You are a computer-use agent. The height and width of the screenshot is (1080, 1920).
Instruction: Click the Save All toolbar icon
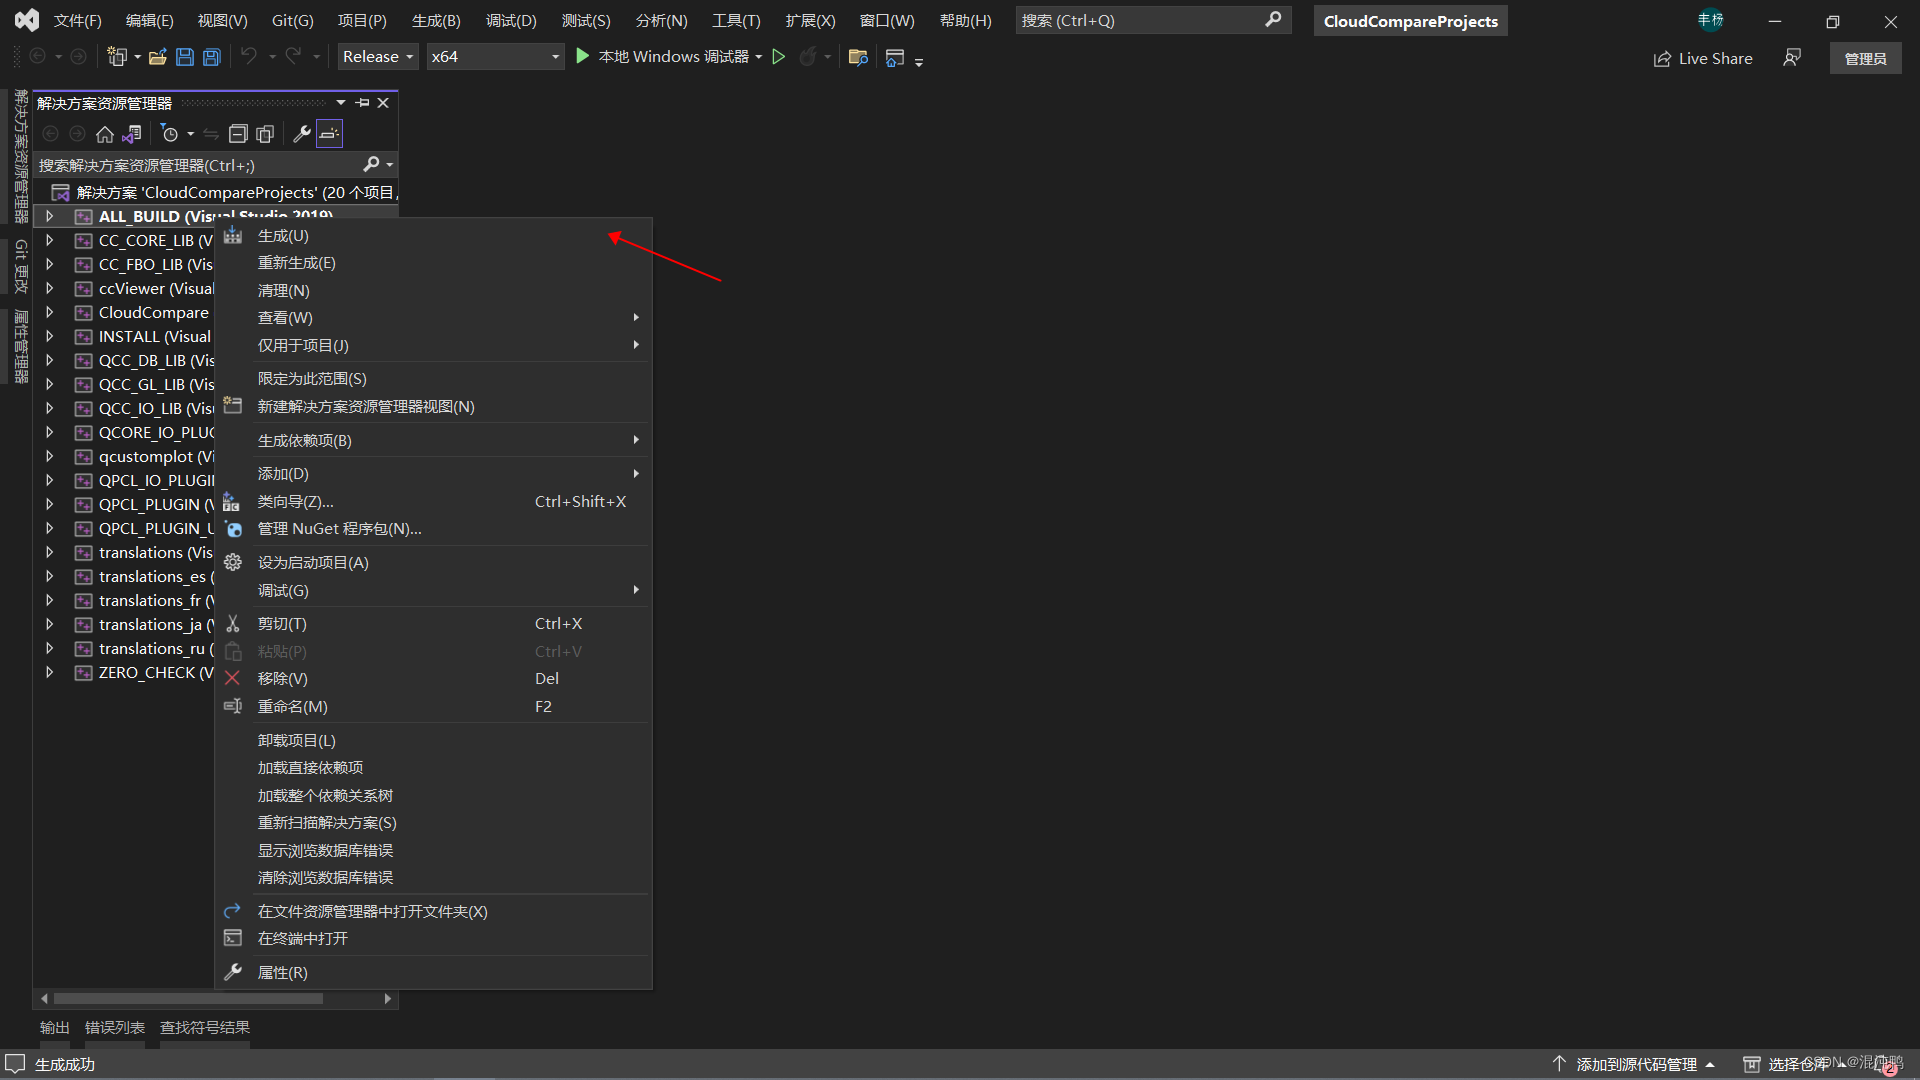coord(212,57)
